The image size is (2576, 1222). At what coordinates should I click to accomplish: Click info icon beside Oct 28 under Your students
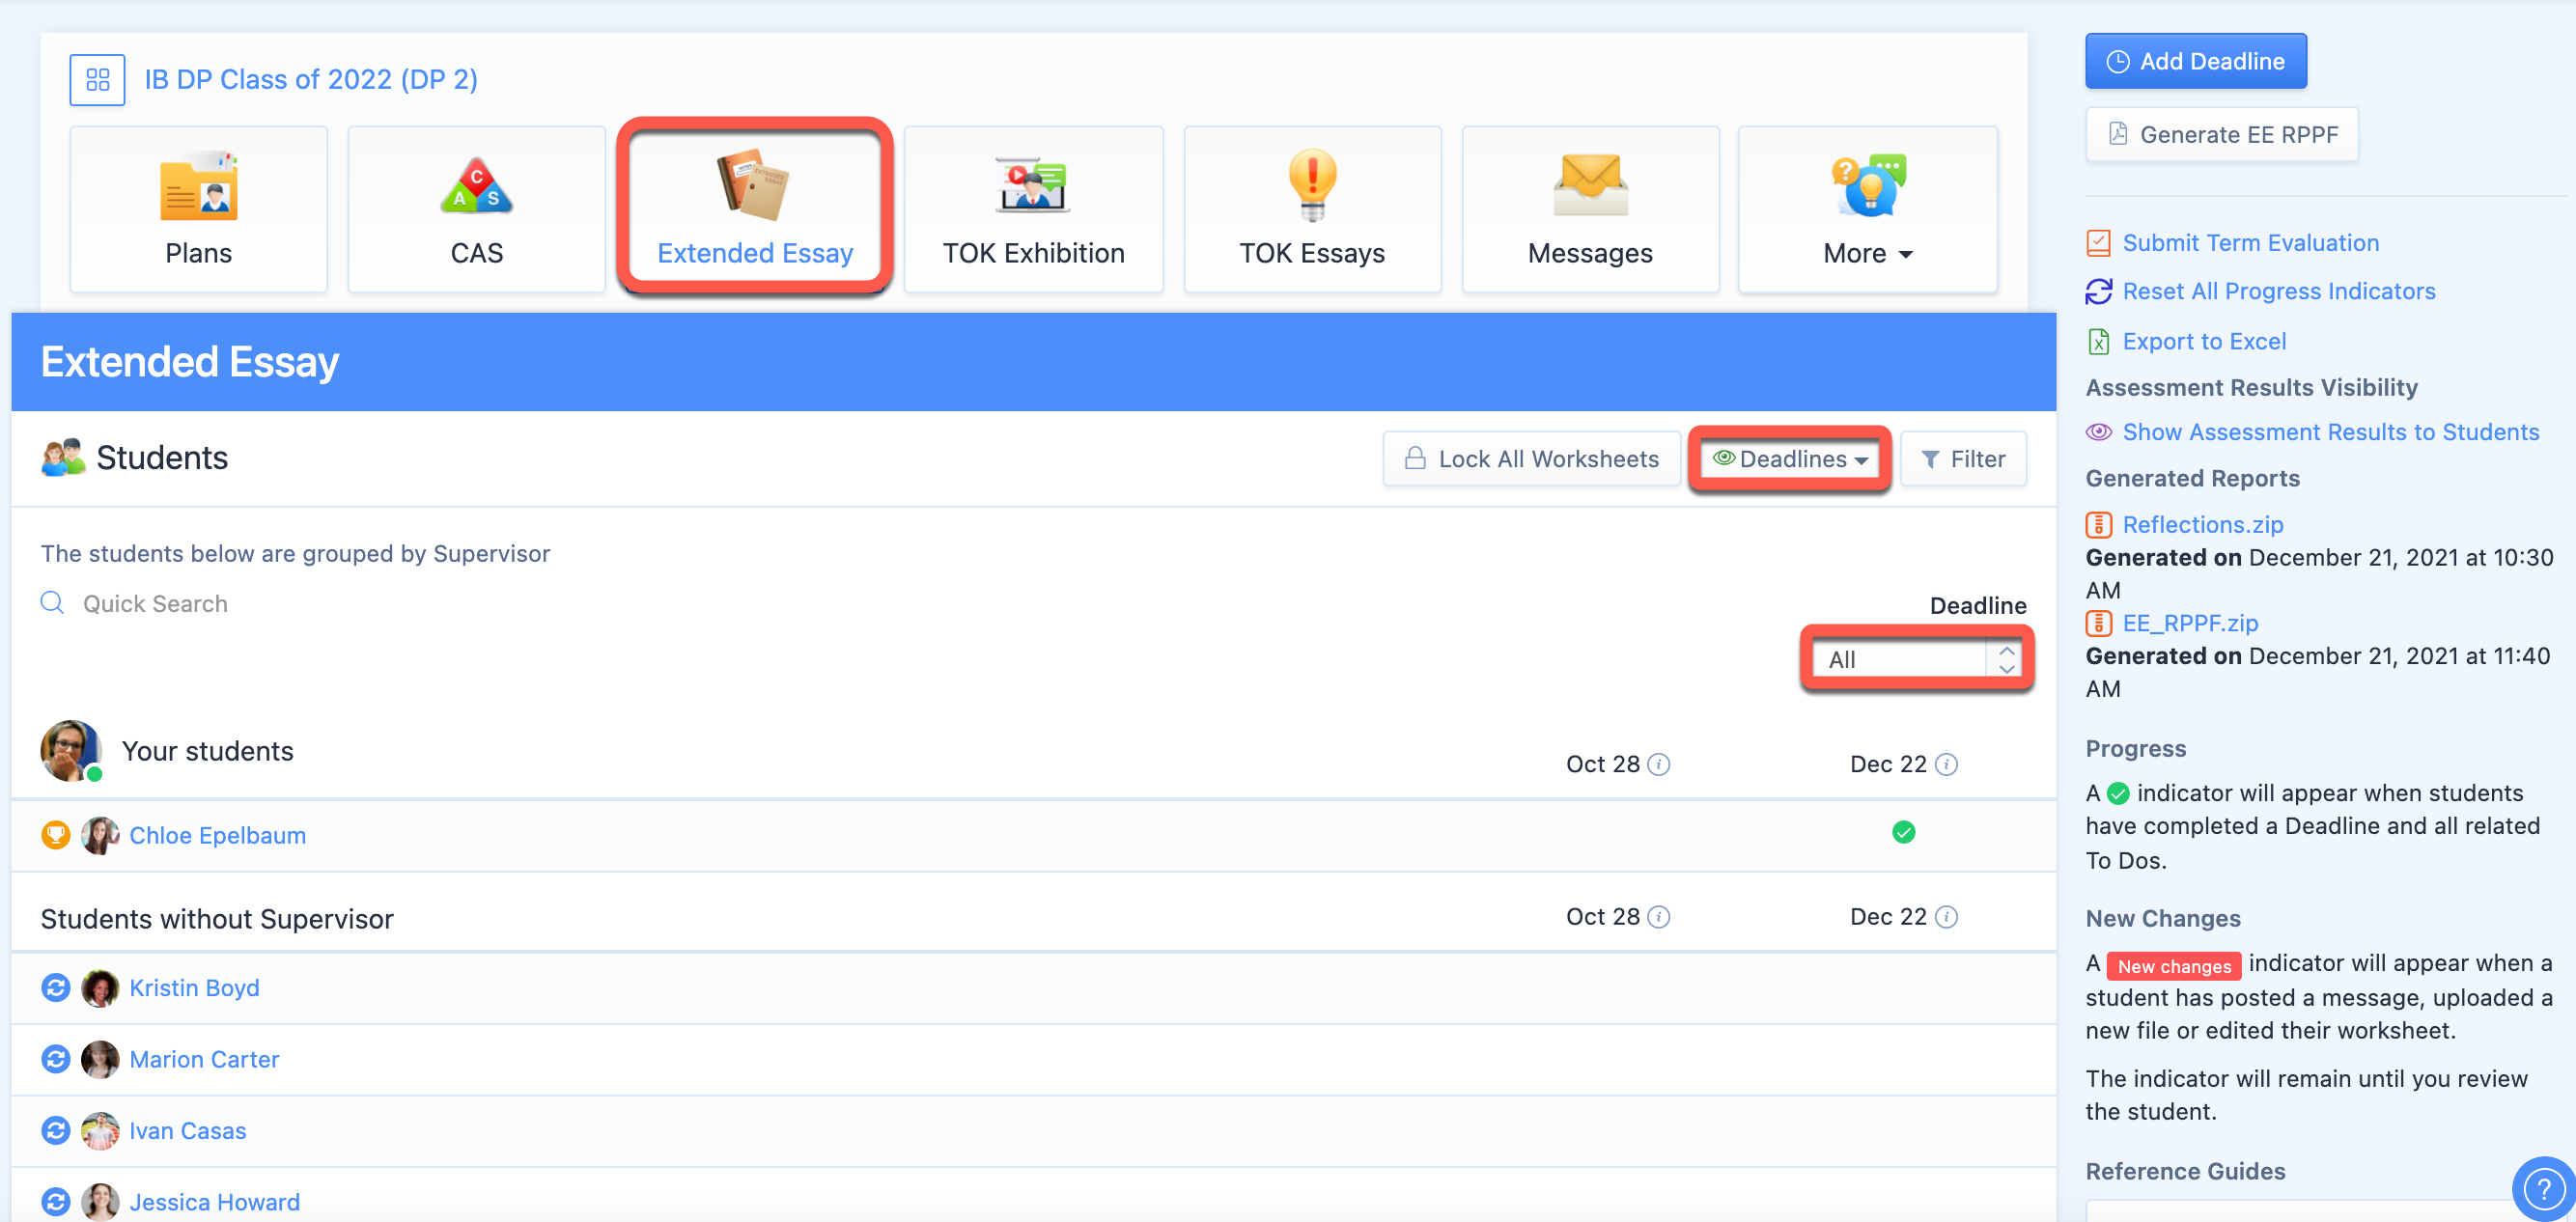point(1659,764)
